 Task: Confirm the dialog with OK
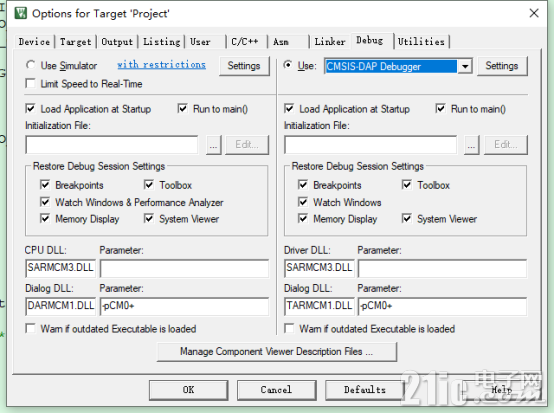coord(188,390)
